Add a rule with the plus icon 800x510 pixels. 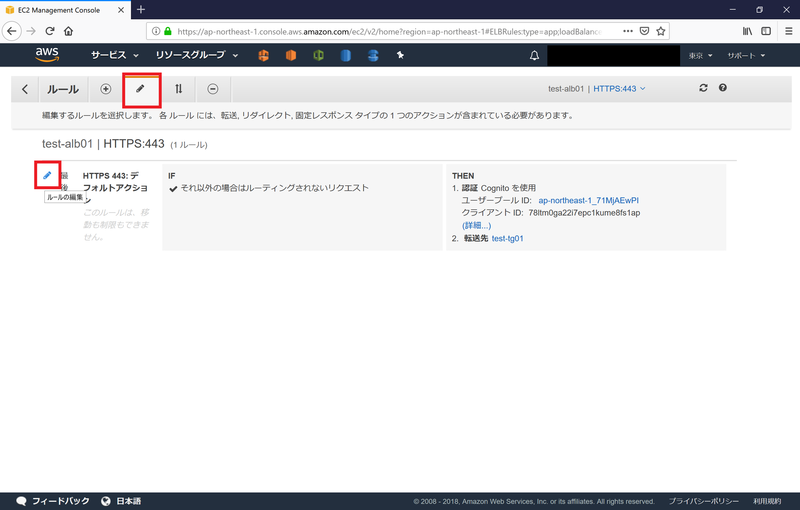coord(106,89)
